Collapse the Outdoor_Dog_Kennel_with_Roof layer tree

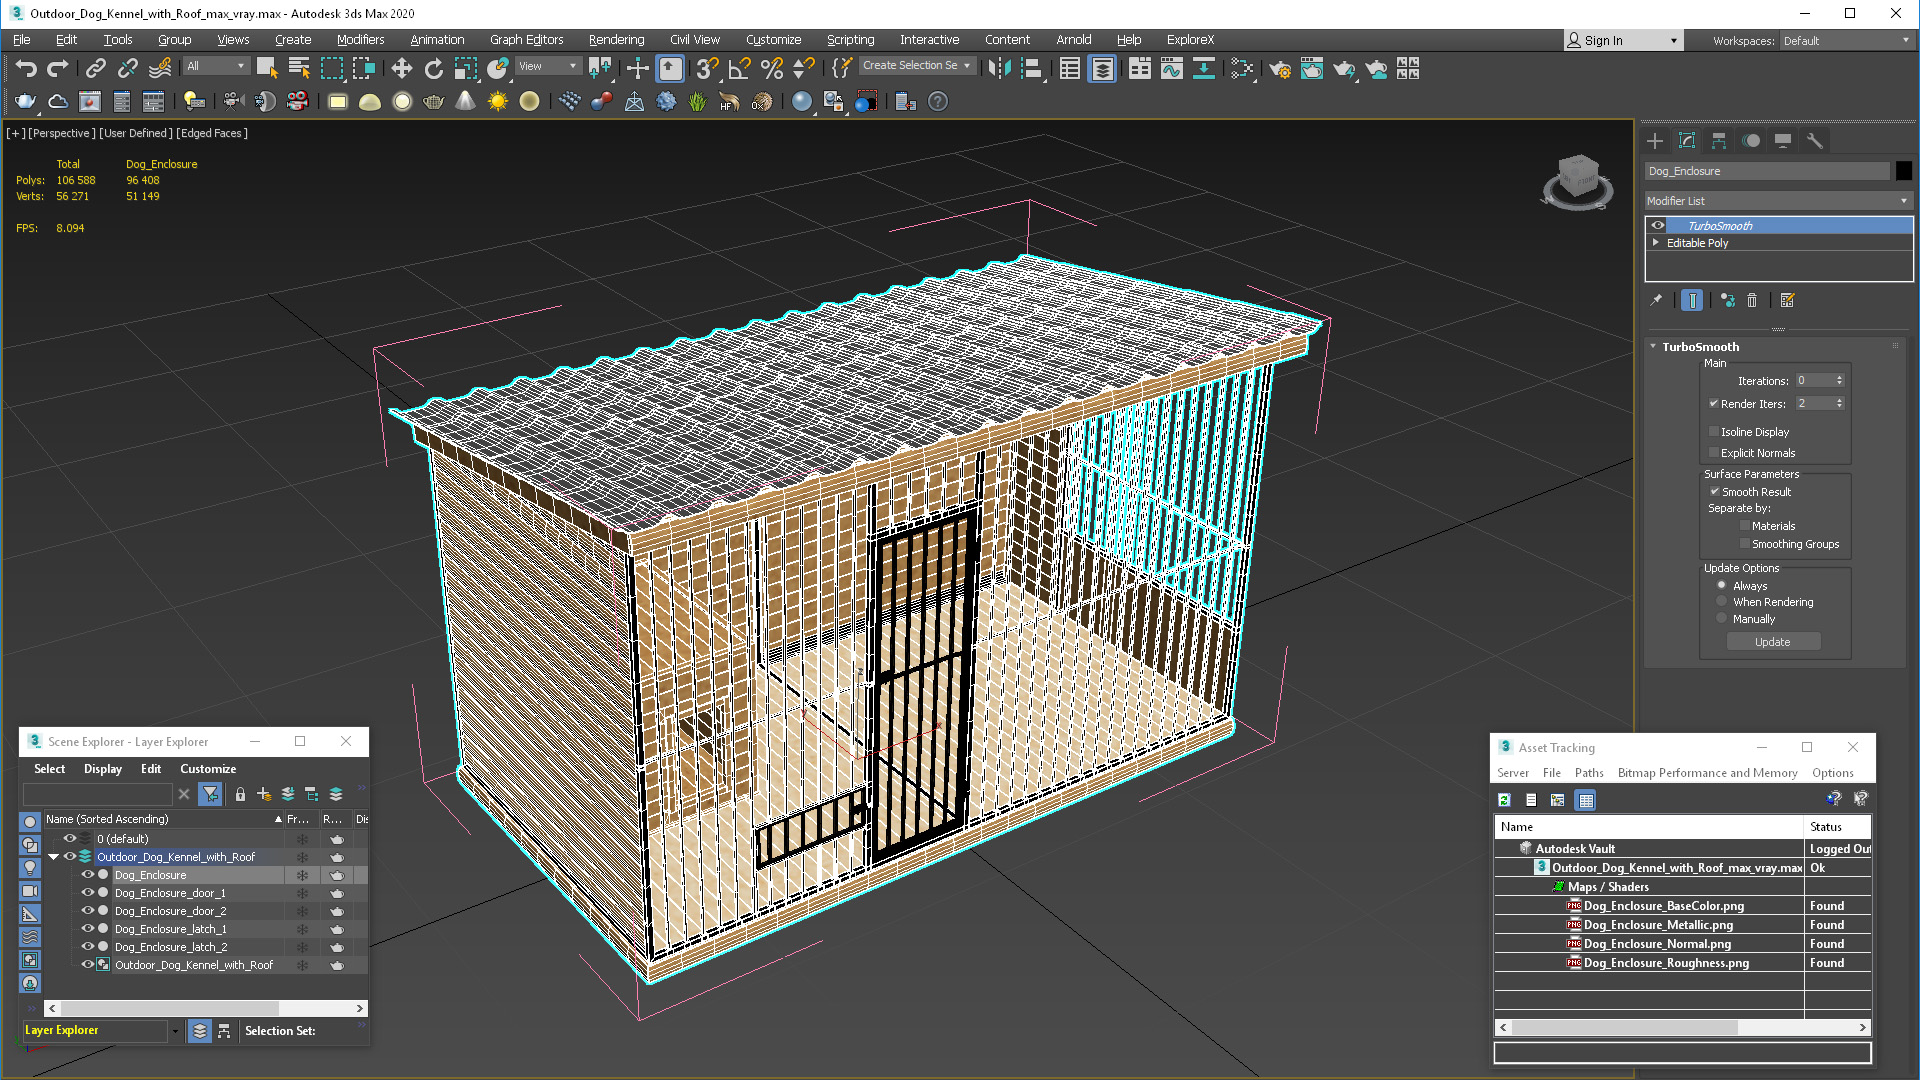tap(54, 857)
